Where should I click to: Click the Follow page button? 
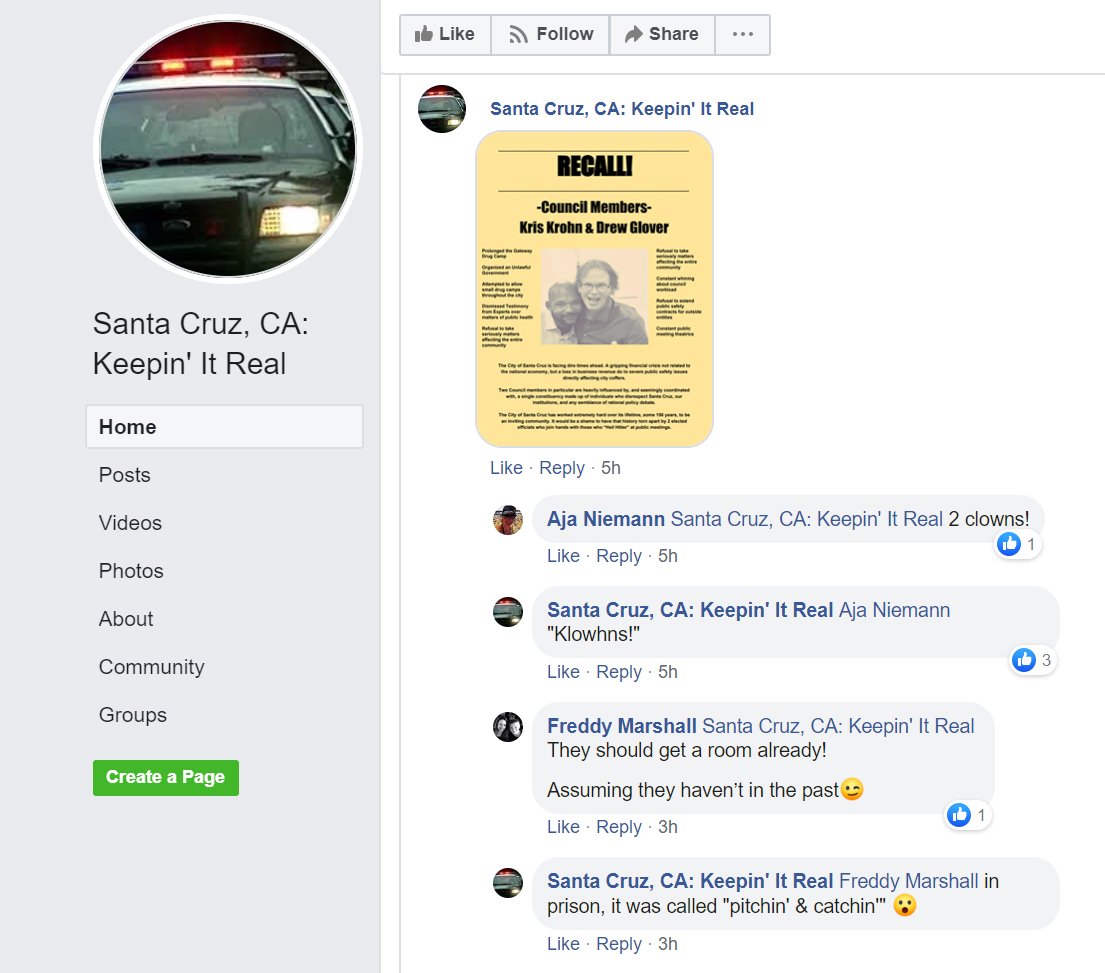[550, 35]
